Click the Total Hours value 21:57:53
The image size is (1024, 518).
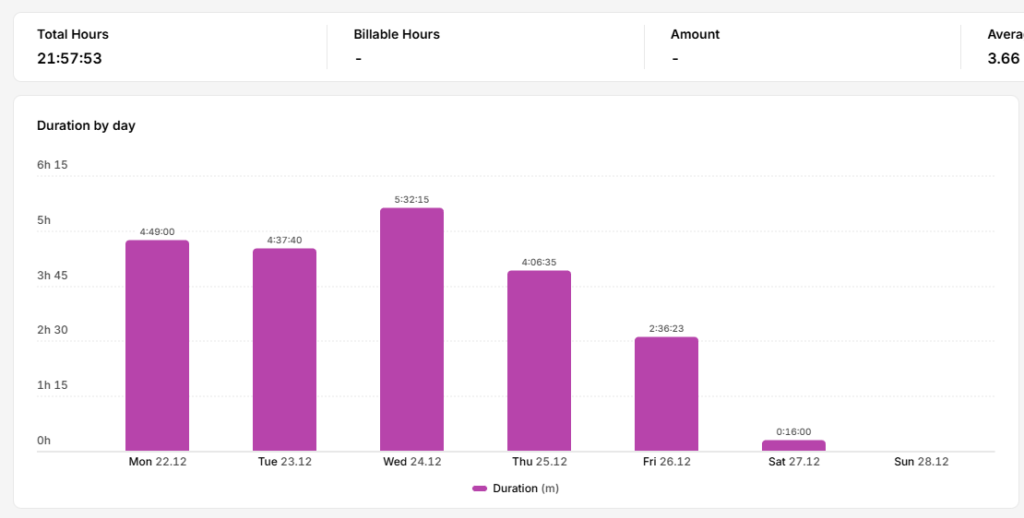69,58
